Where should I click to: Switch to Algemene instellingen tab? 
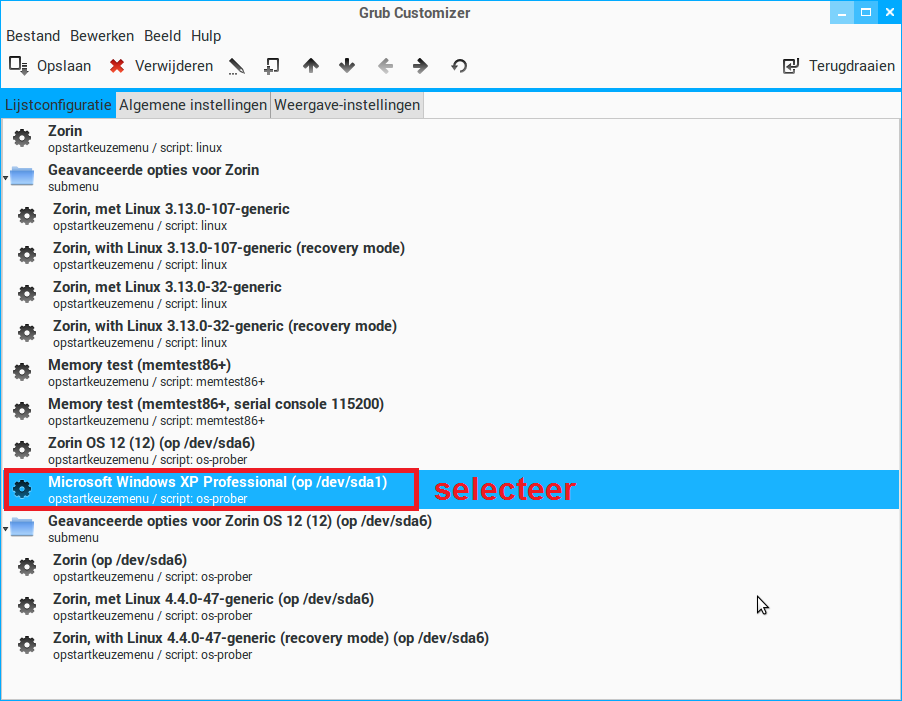193,105
